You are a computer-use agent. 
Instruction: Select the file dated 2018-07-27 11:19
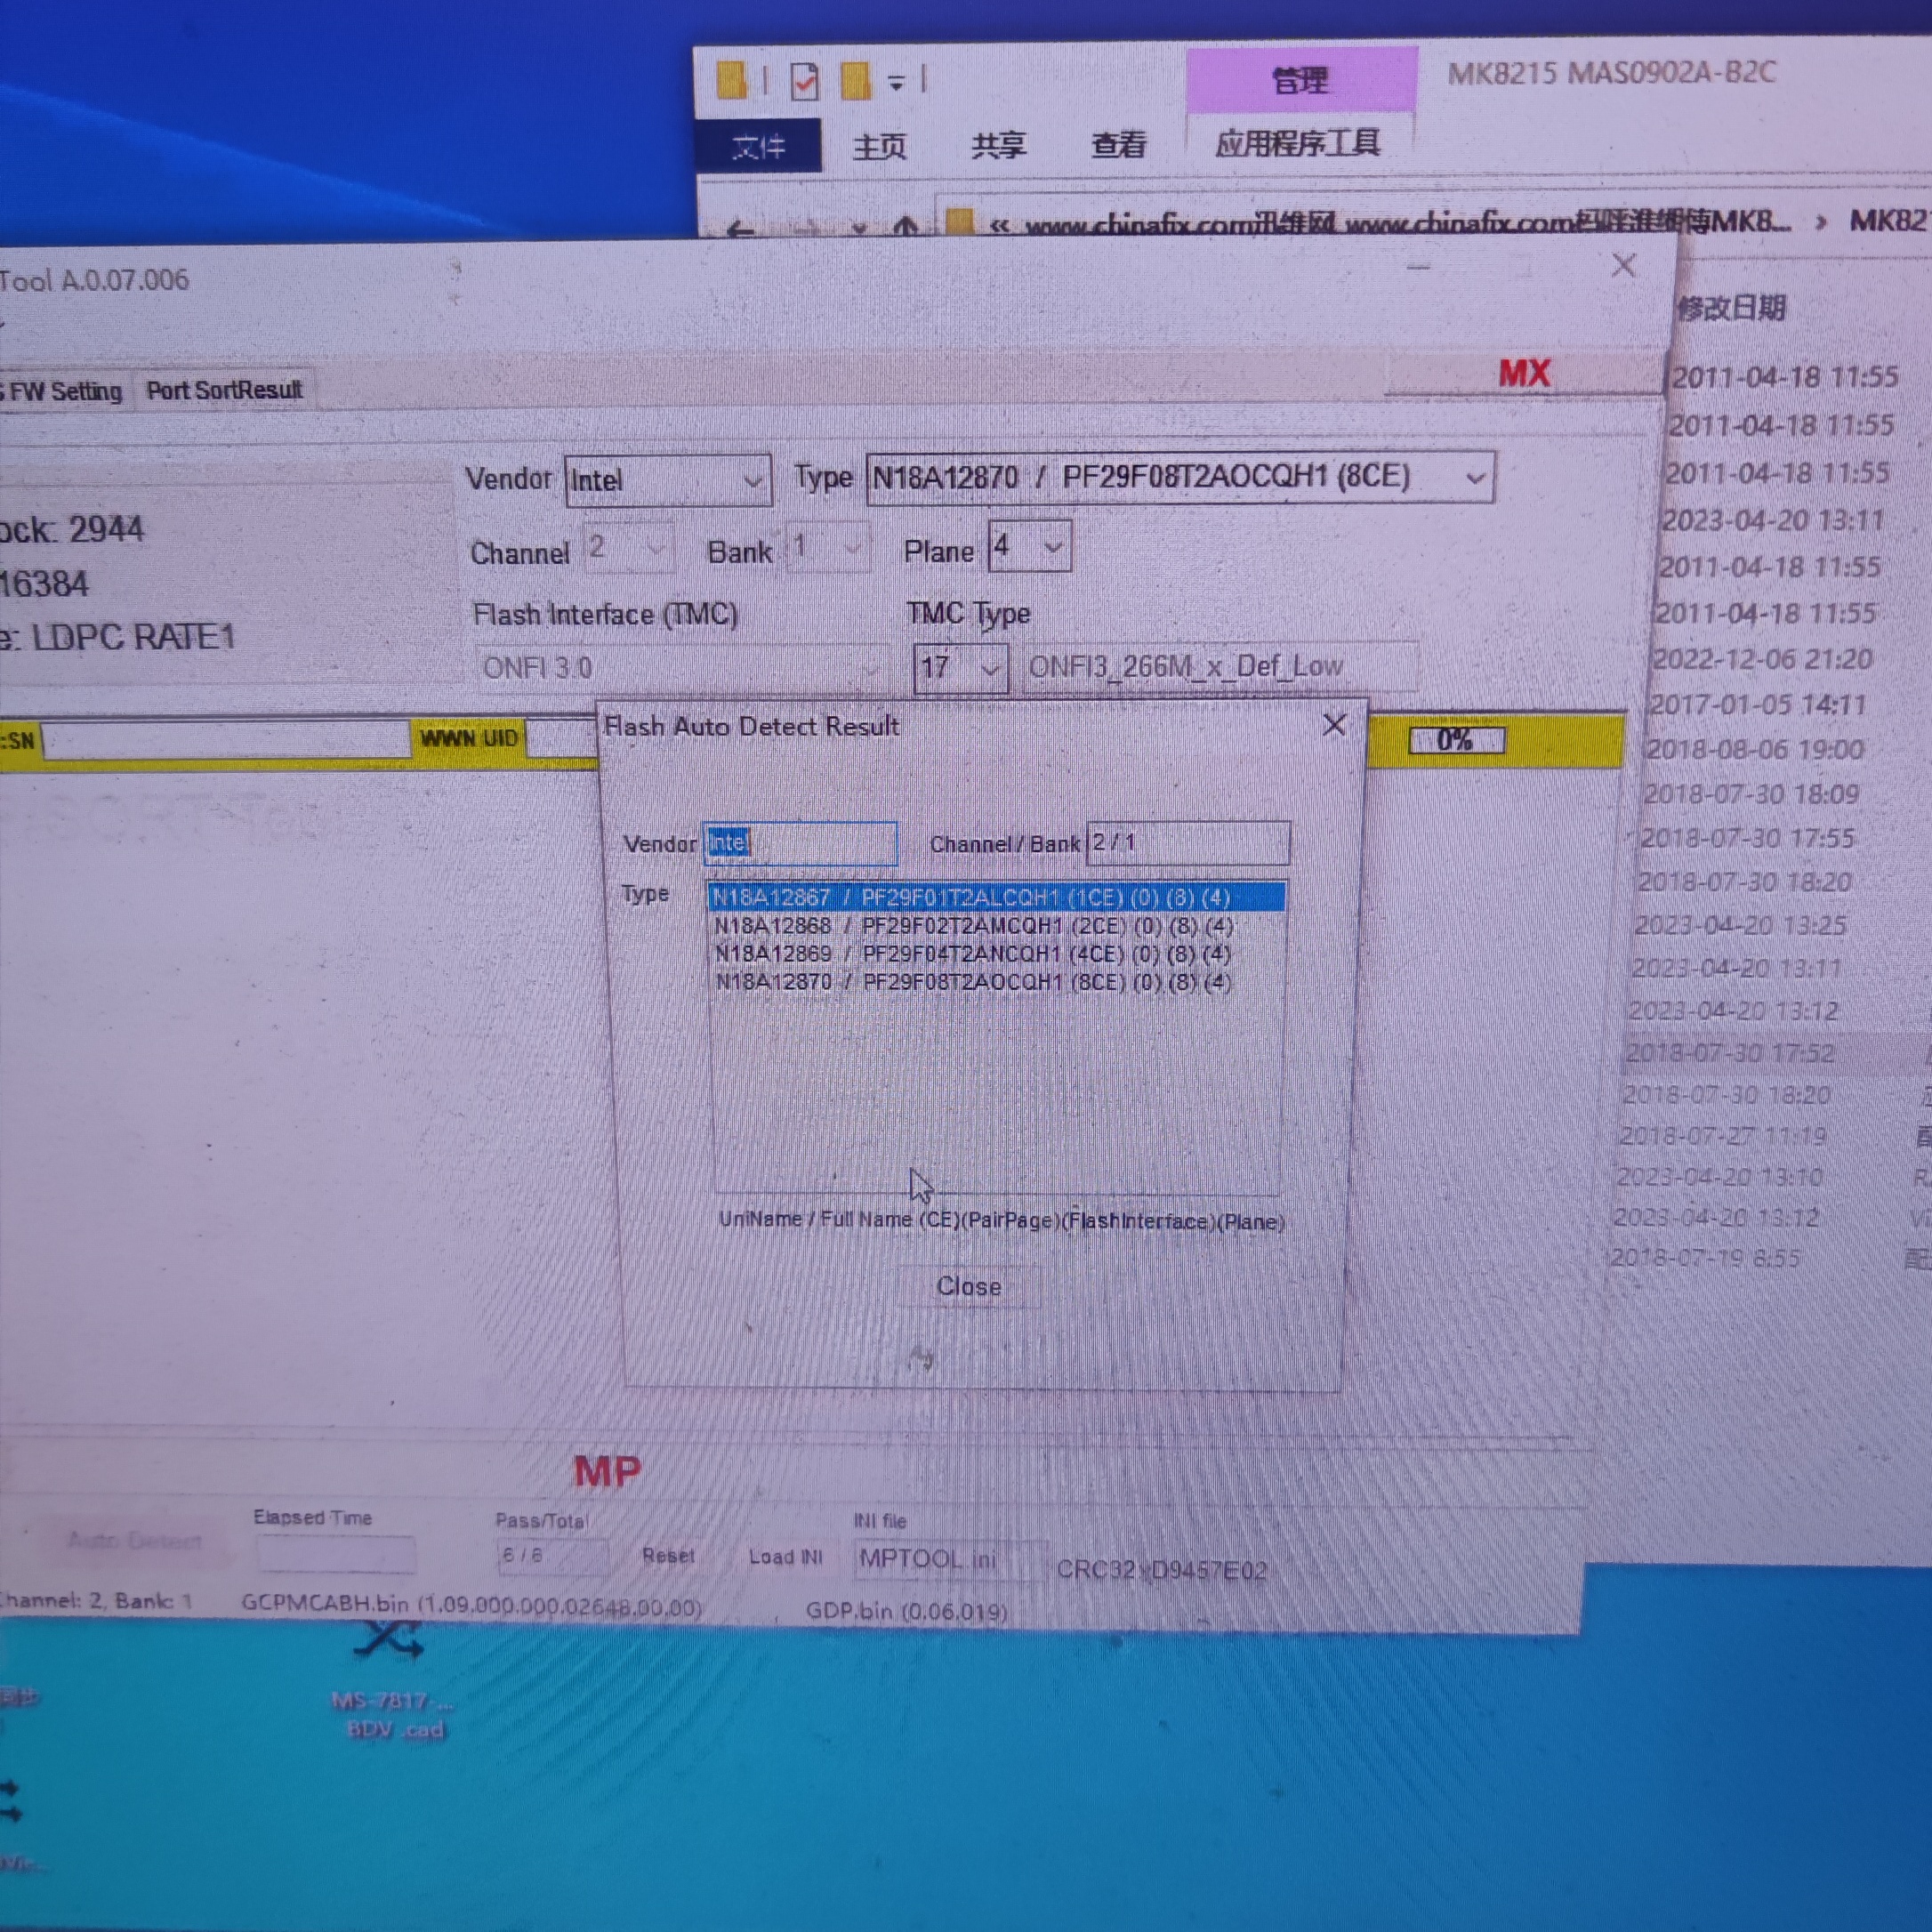(x=1723, y=1135)
